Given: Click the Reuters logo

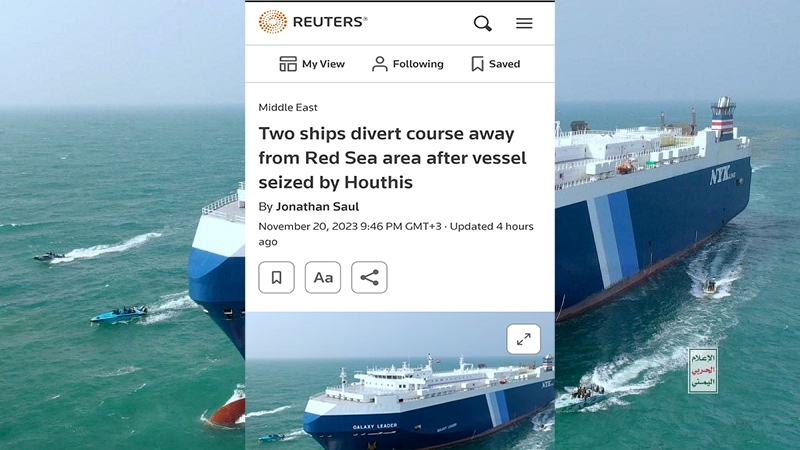Looking at the screenshot, I should click(x=312, y=22).
